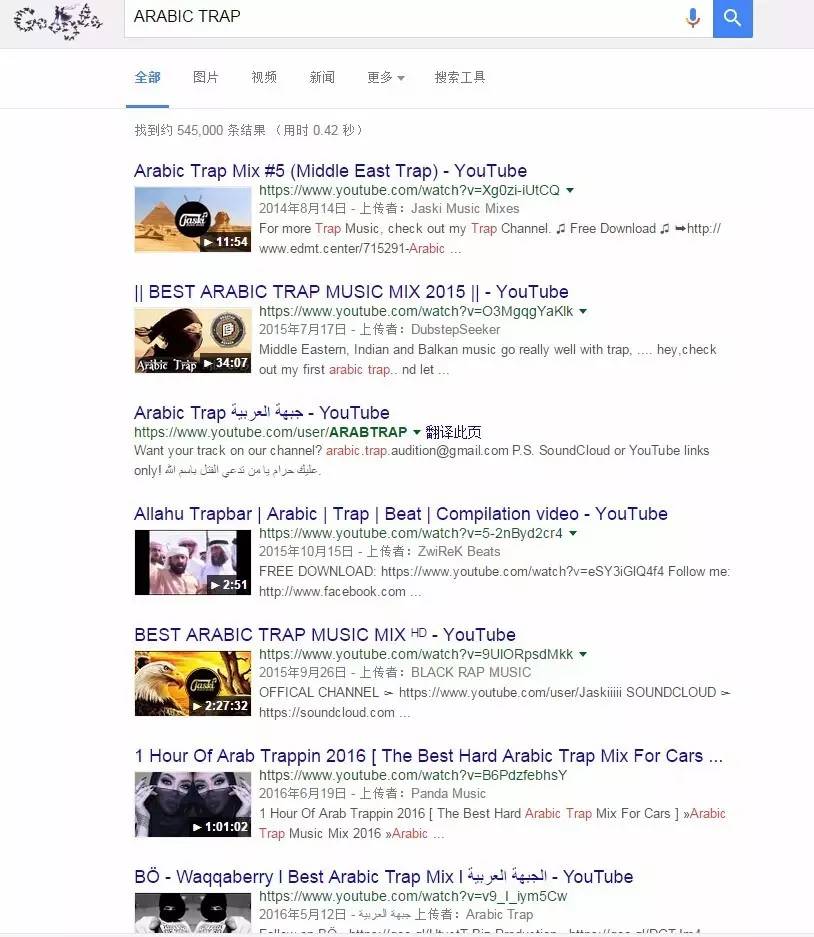Click the blue search magnifier button
Screen dimensions: 814x937
(x=732, y=18)
